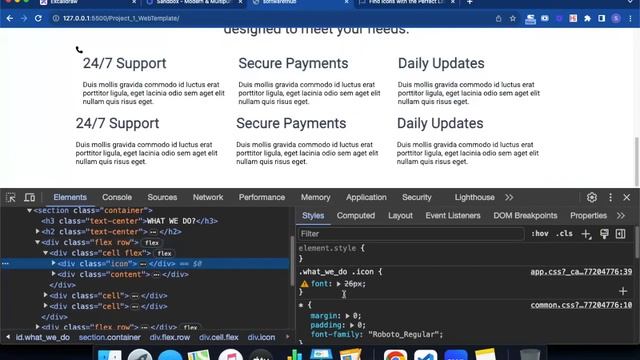The width and height of the screenshot is (640, 360).
Task: Open Trash in the Dock
Action: 530,354
